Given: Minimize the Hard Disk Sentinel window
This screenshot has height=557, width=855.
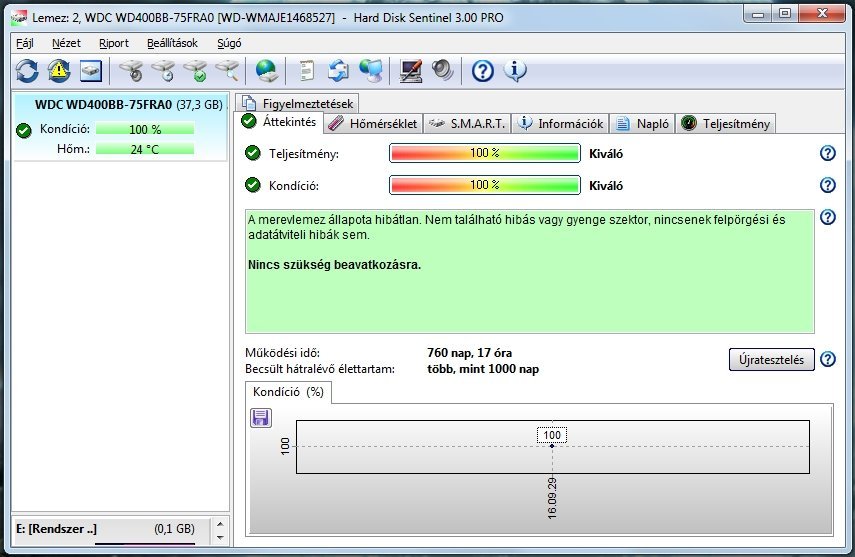Looking at the screenshot, I should 757,14.
